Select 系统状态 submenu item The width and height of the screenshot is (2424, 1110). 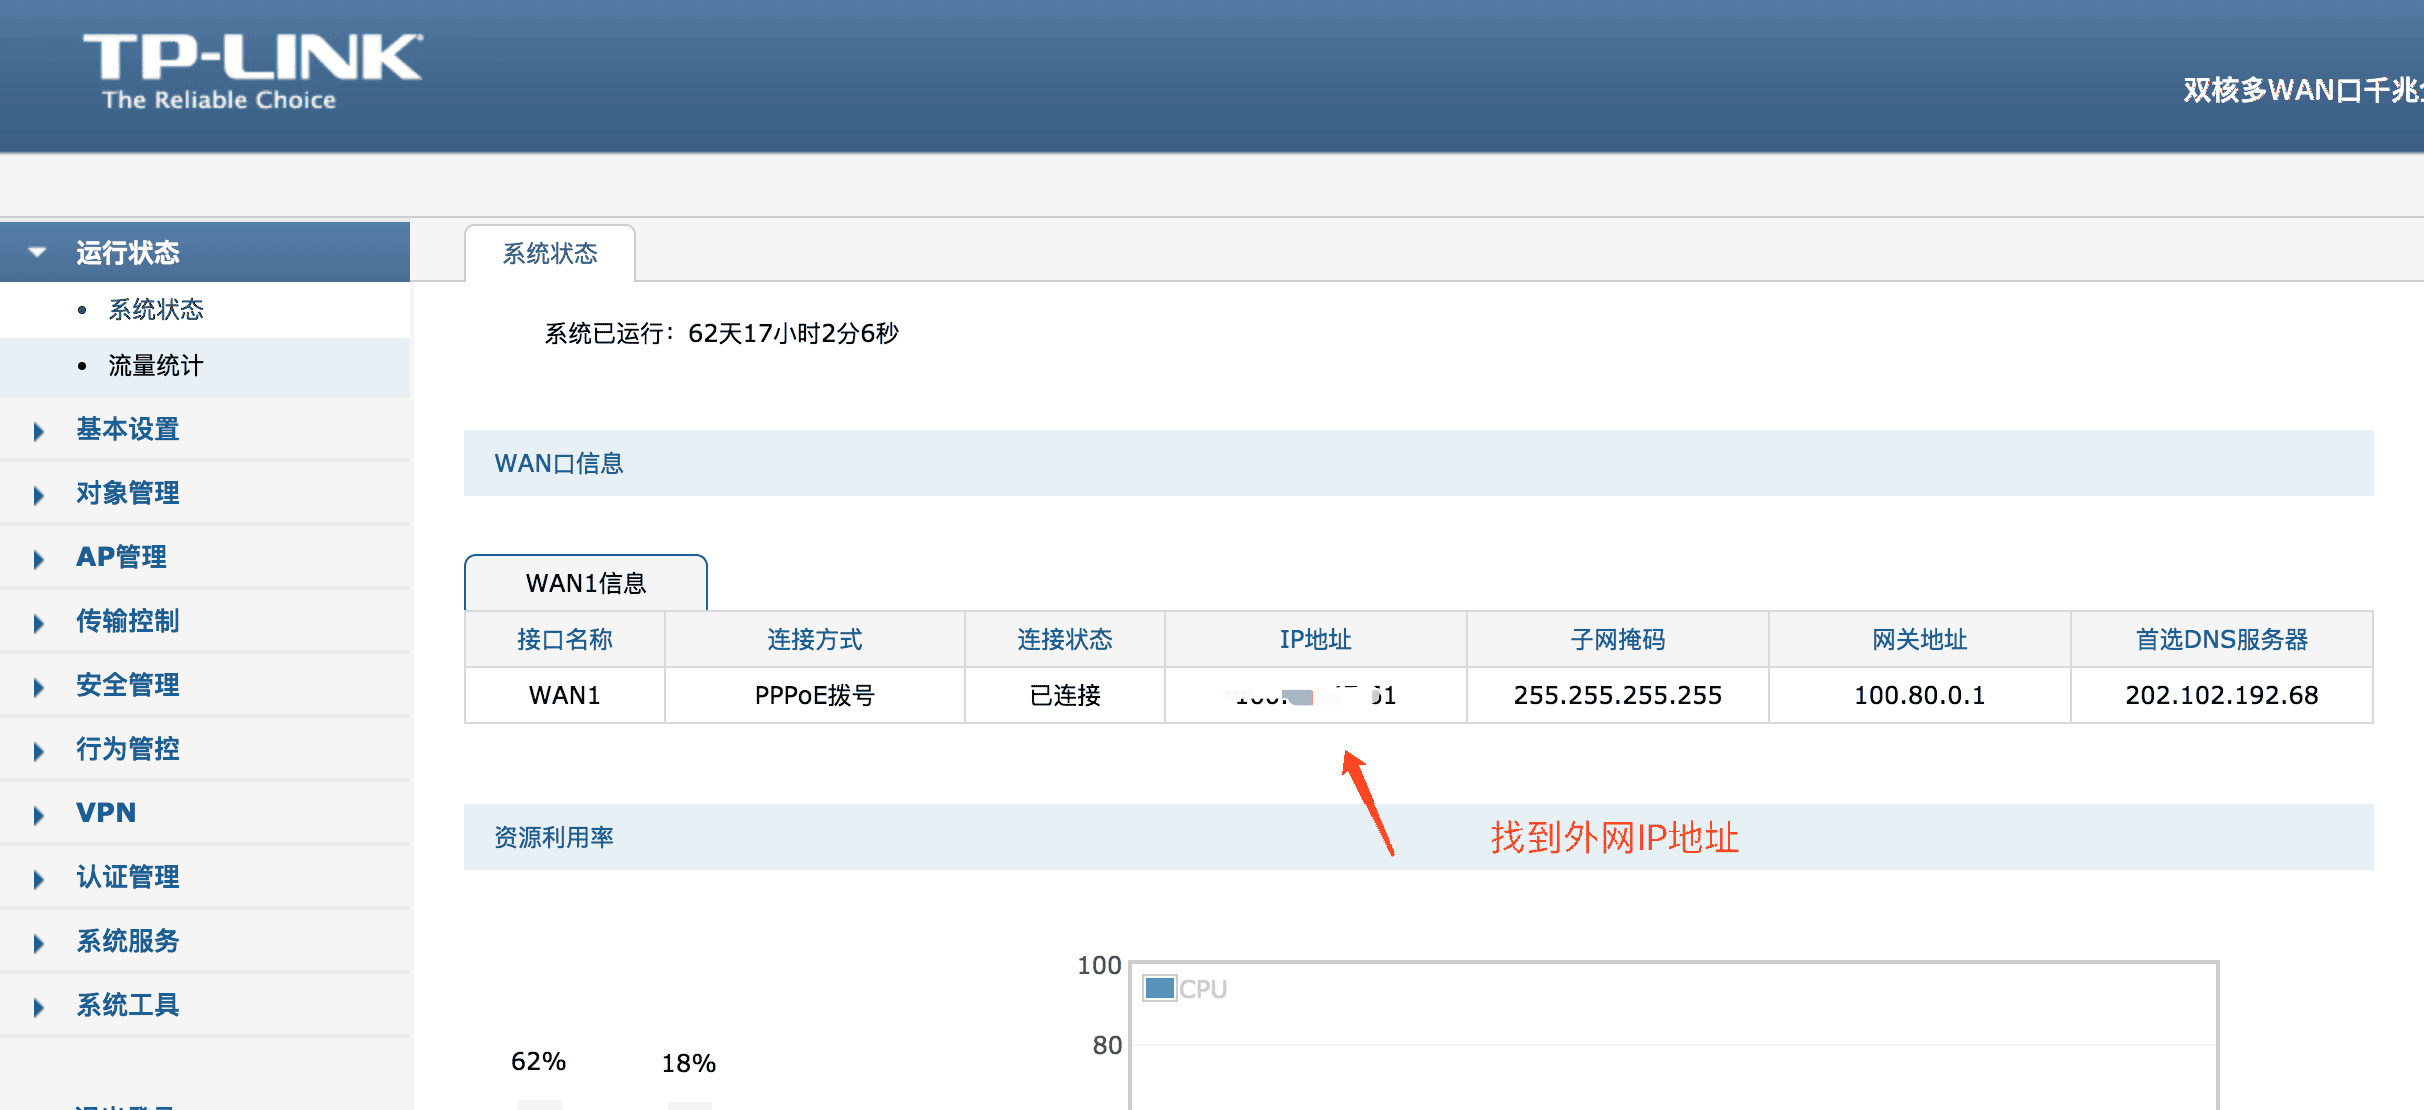pos(156,310)
